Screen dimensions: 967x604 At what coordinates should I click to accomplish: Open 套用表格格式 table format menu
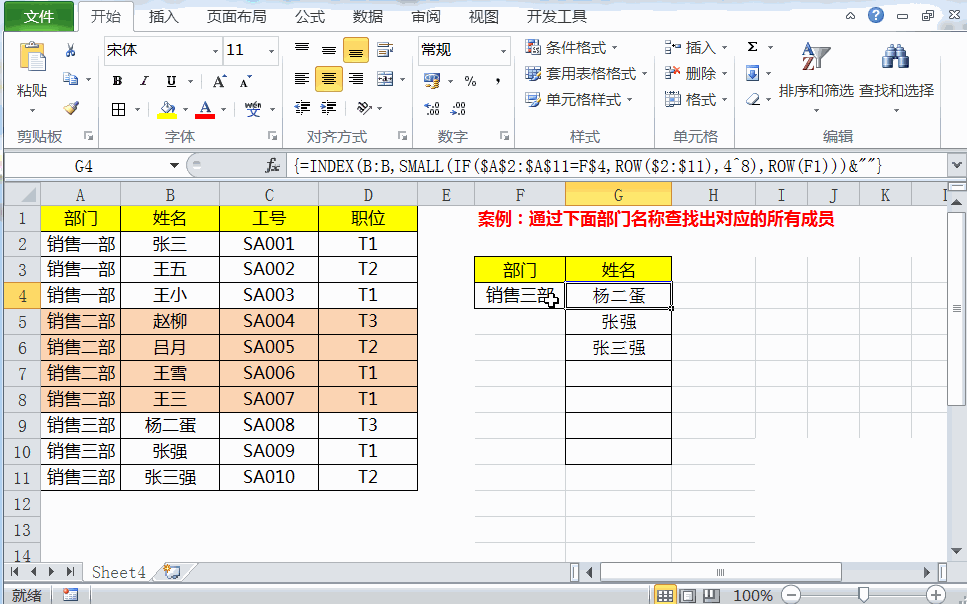click(586, 73)
